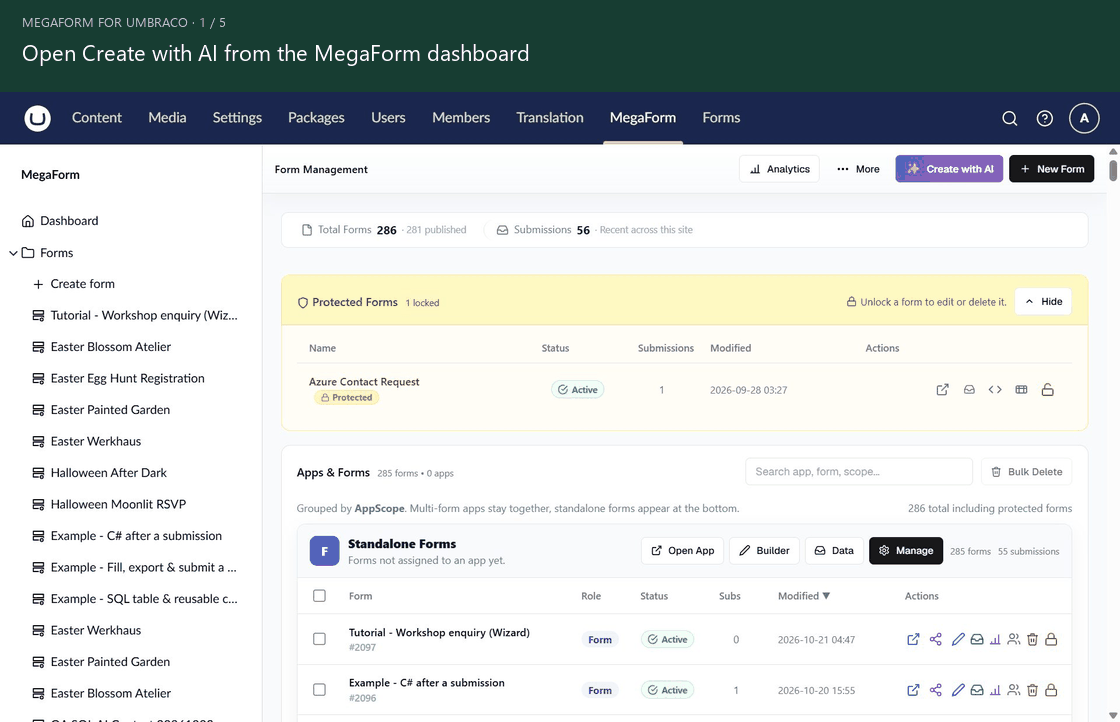
Task: Open the Builder for Standalone Forms
Action: click(764, 551)
